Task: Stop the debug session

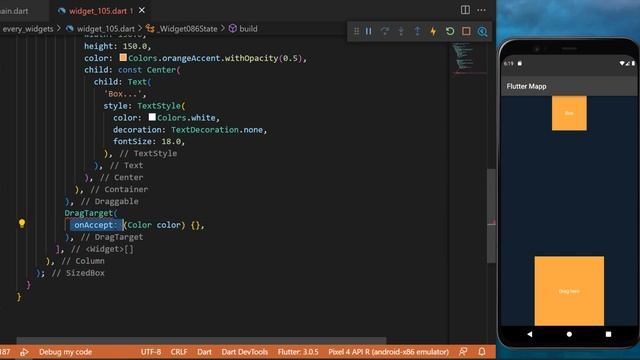Action: tap(466, 31)
